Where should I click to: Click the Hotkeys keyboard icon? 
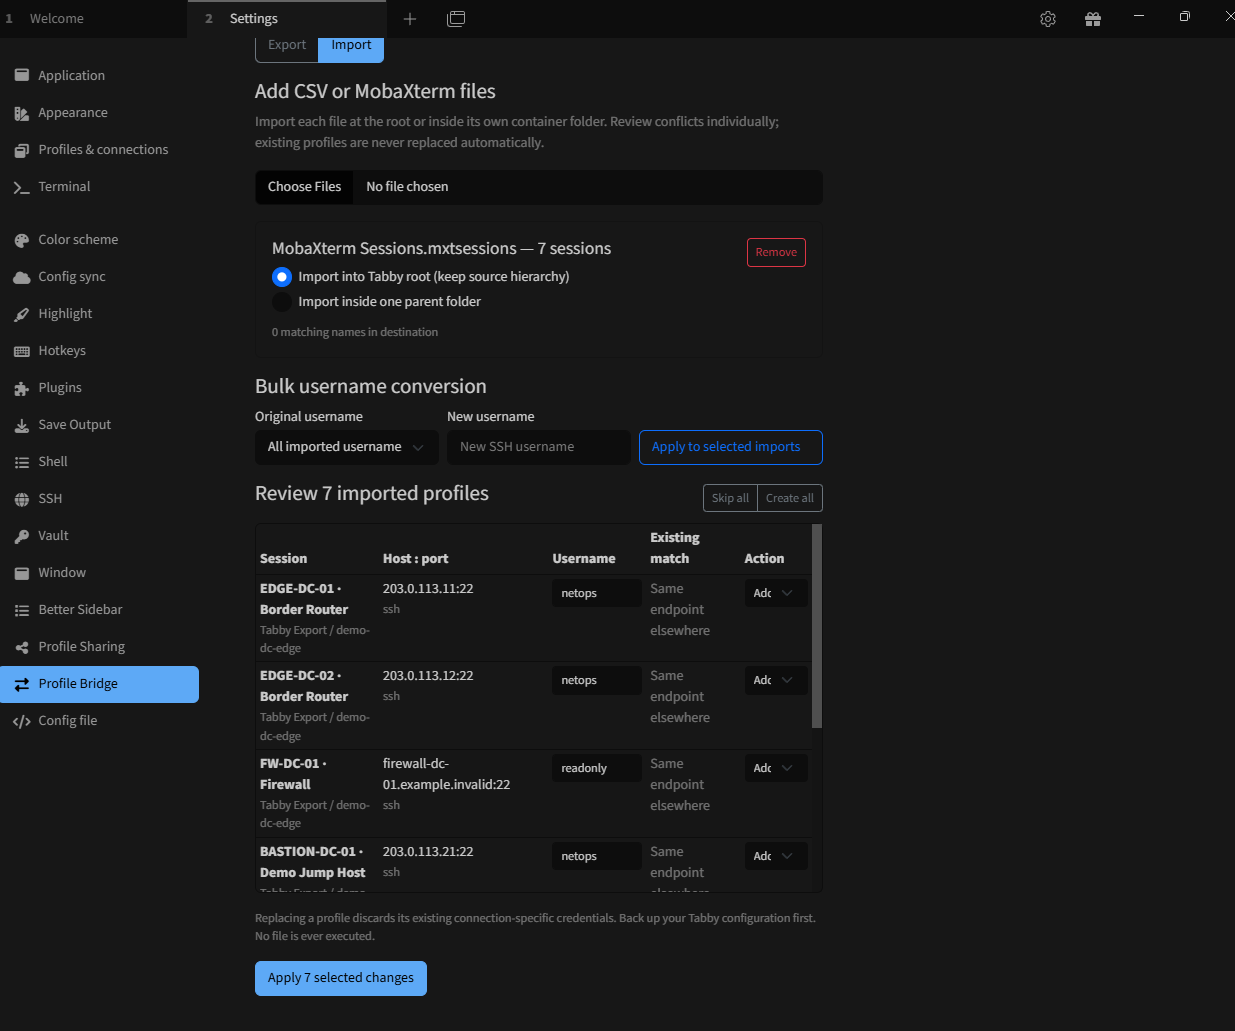pyautogui.click(x=21, y=351)
